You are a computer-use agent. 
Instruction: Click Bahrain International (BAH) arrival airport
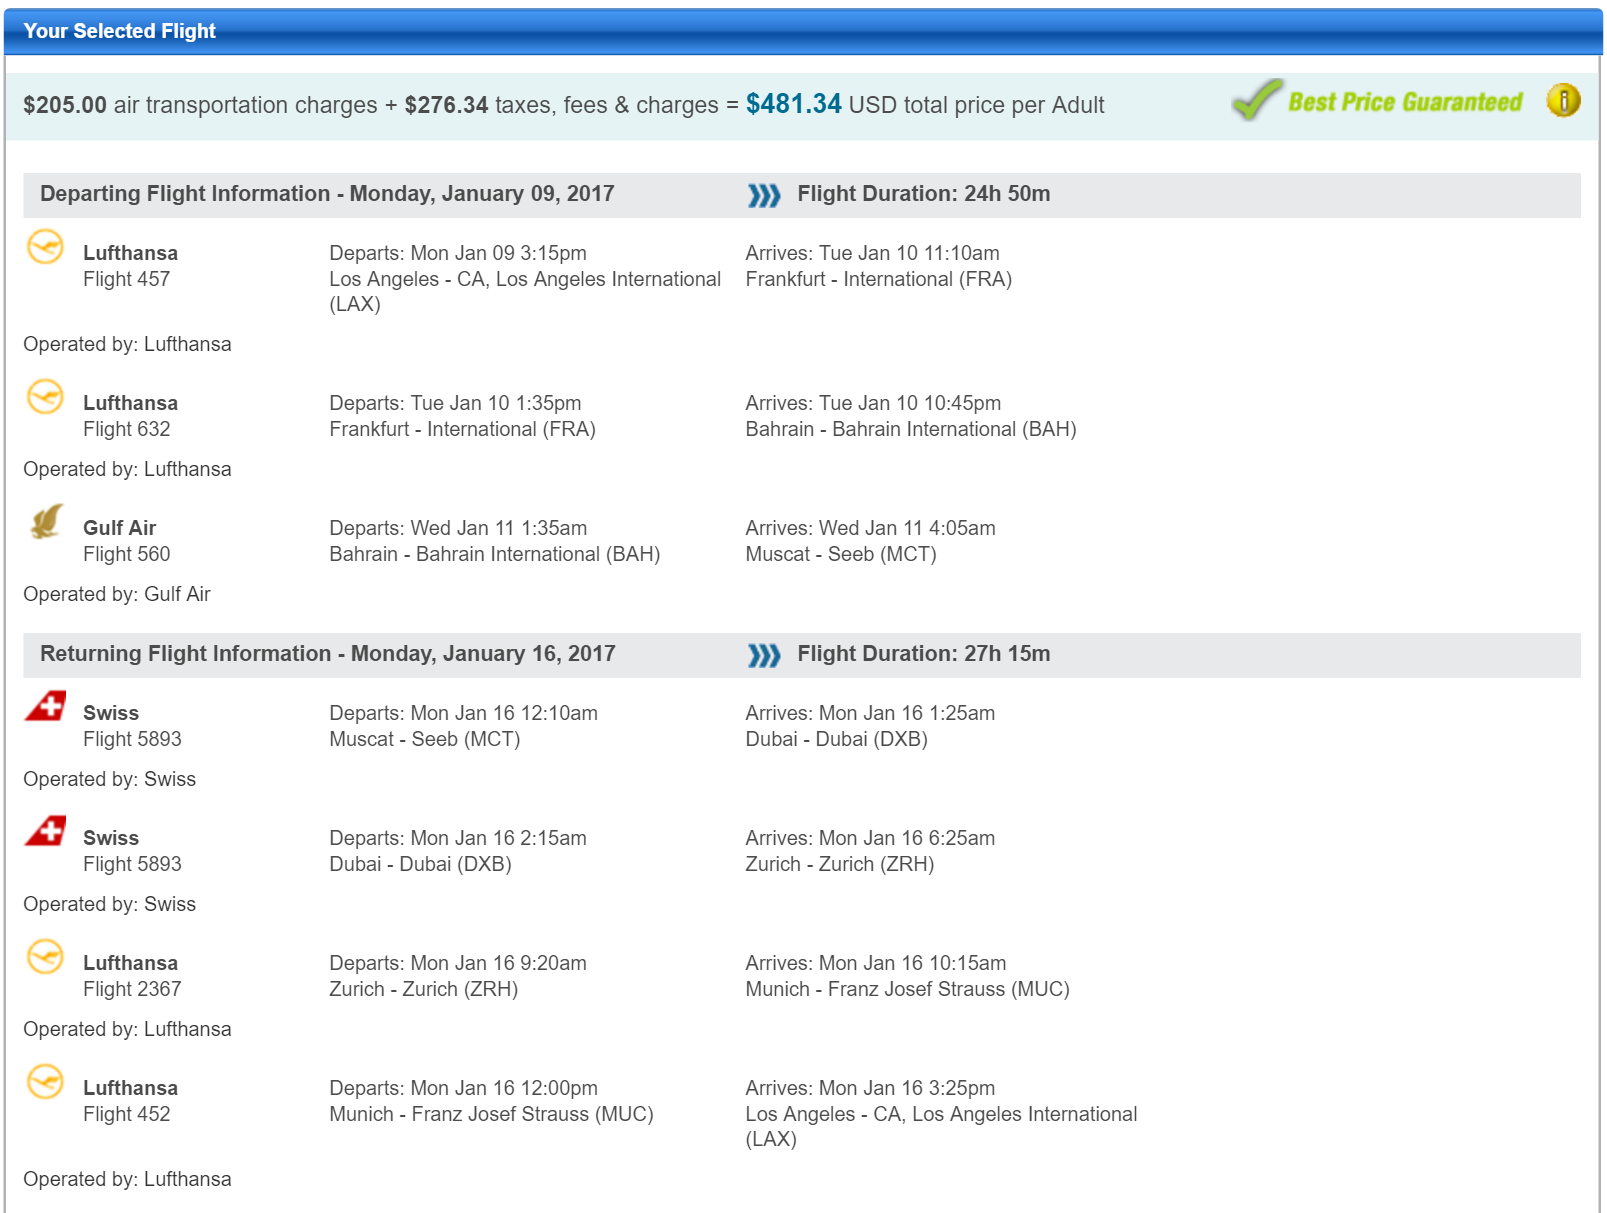(x=911, y=429)
